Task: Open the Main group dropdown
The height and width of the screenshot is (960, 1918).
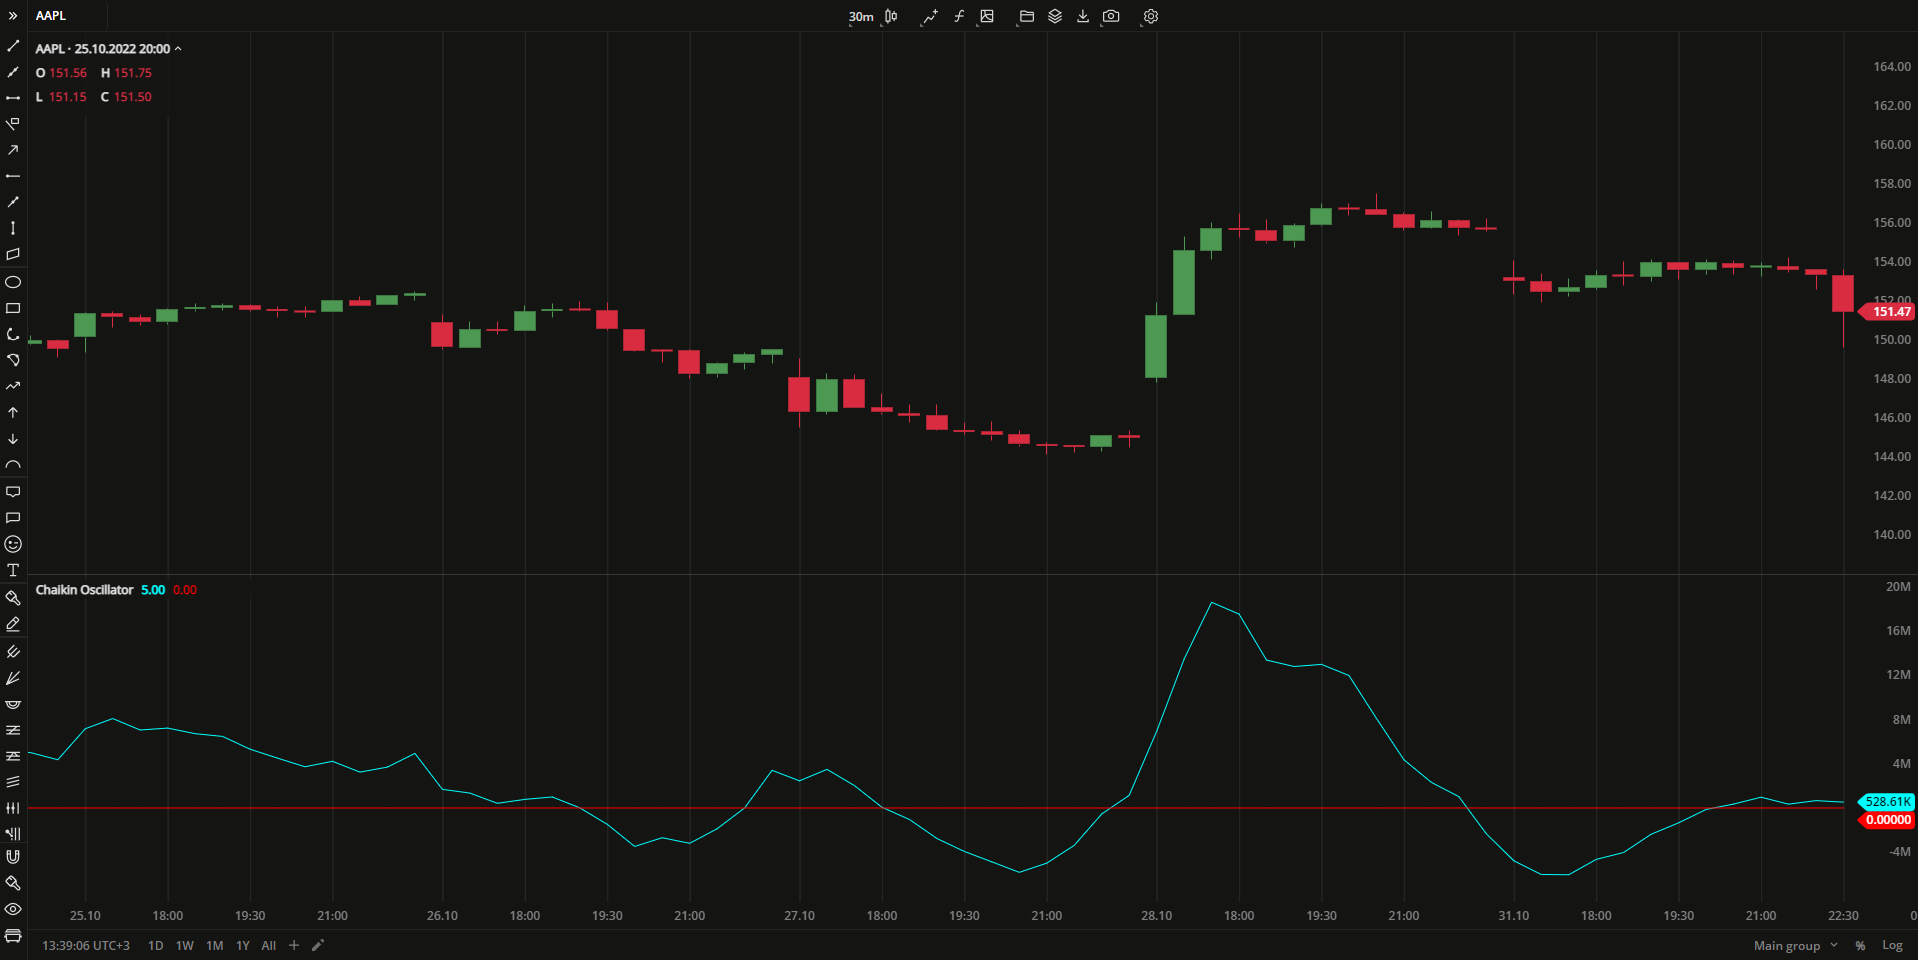Action: (1795, 945)
